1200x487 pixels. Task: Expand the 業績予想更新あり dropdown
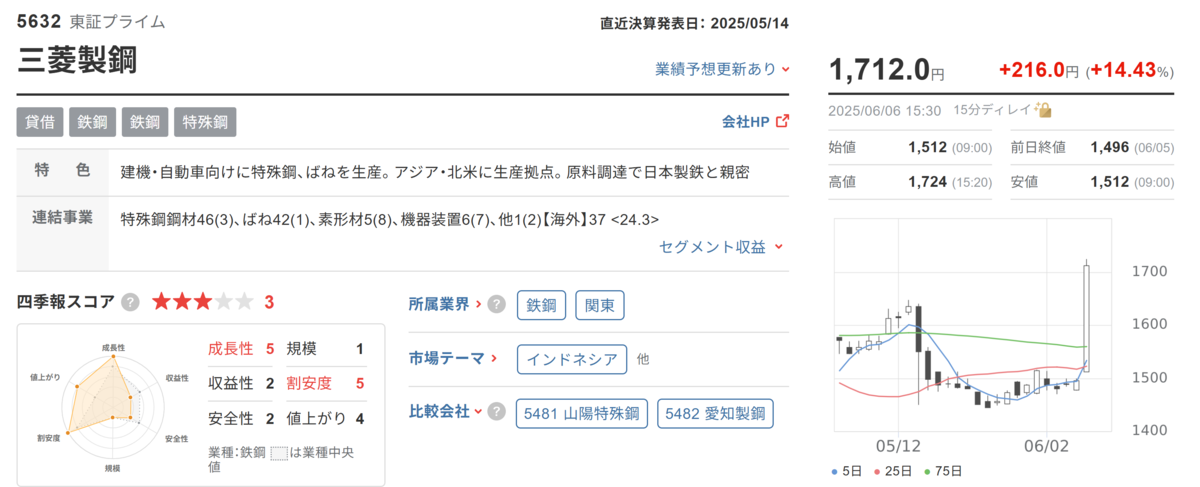point(722,69)
